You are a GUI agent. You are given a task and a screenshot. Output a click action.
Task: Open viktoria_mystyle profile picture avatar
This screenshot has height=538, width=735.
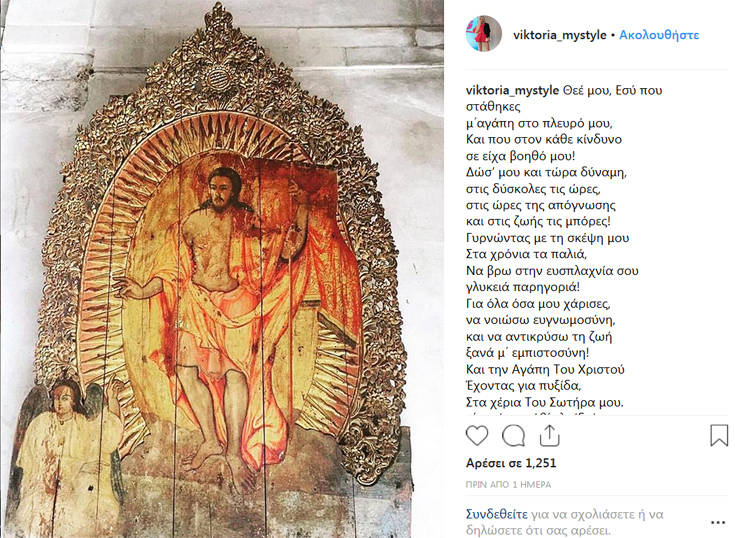click(484, 34)
